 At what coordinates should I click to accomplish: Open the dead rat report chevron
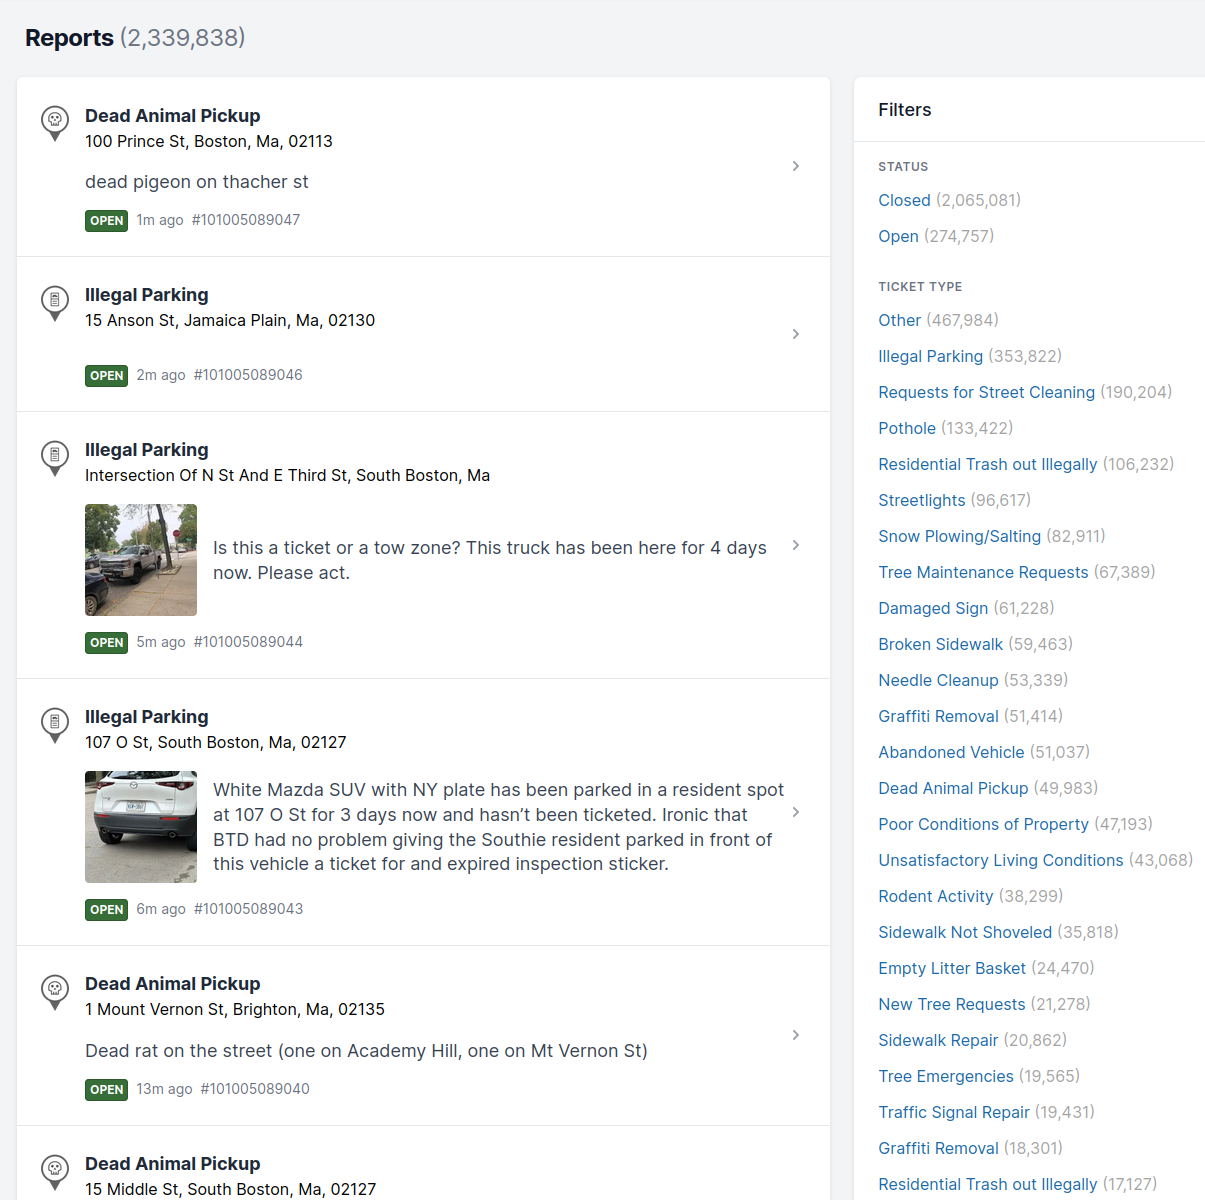coord(796,1035)
